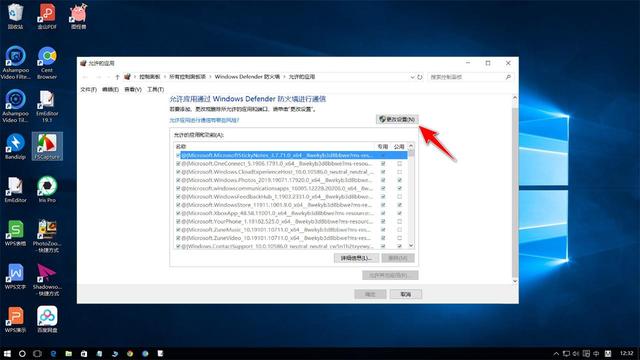Go to Windows Defender 防火墙 breadcrumb
This screenshot has height=360, width=640.
click(247, 77)
